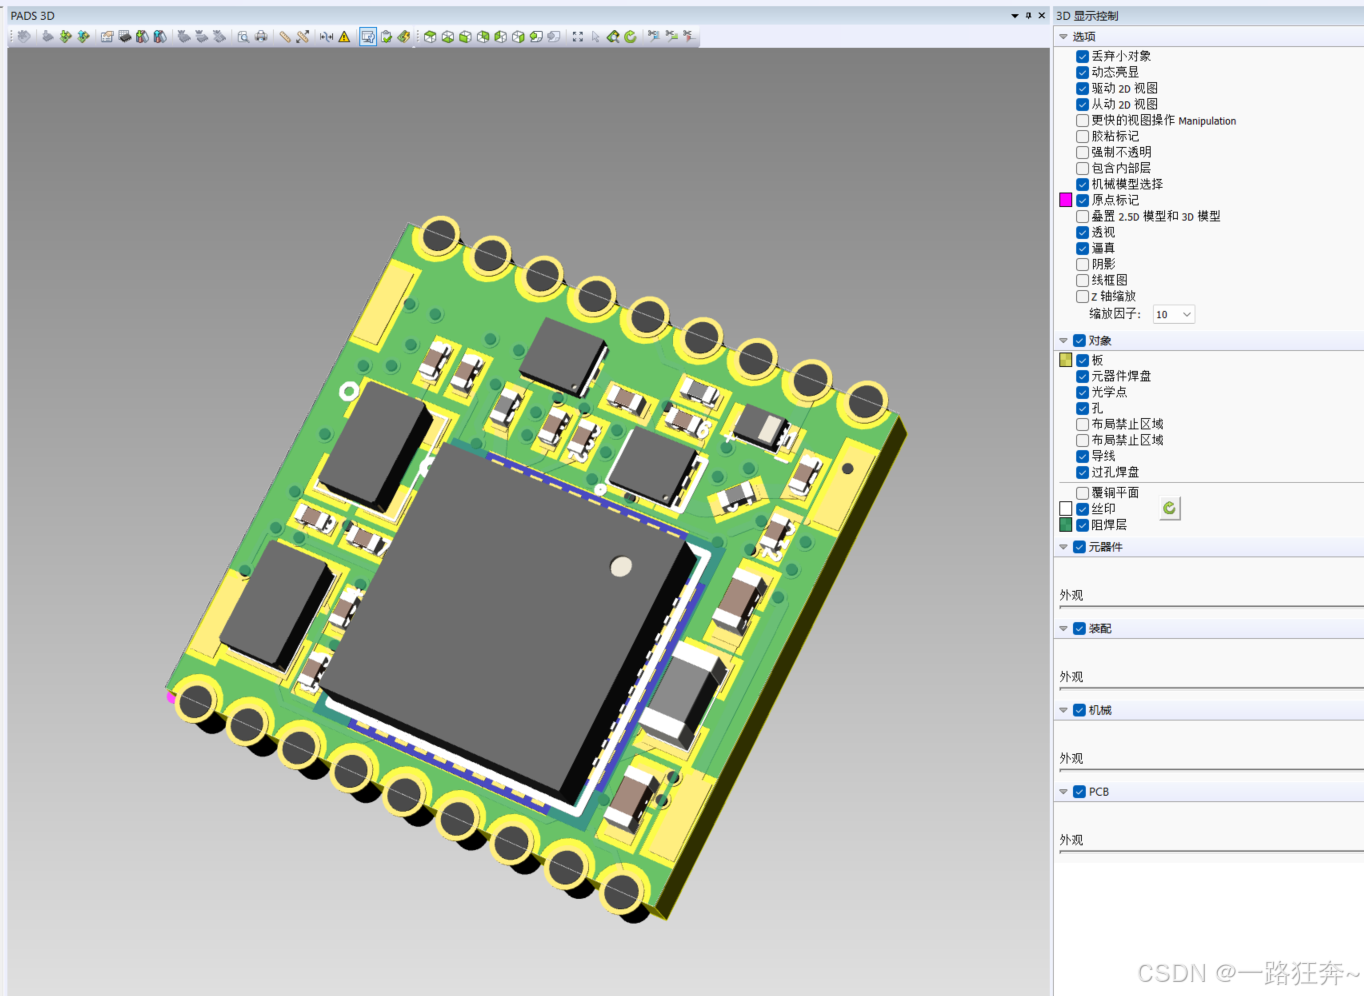Click the pin icon on PADS 3D title bar
1364x996 pixels.
[1028, 16]
